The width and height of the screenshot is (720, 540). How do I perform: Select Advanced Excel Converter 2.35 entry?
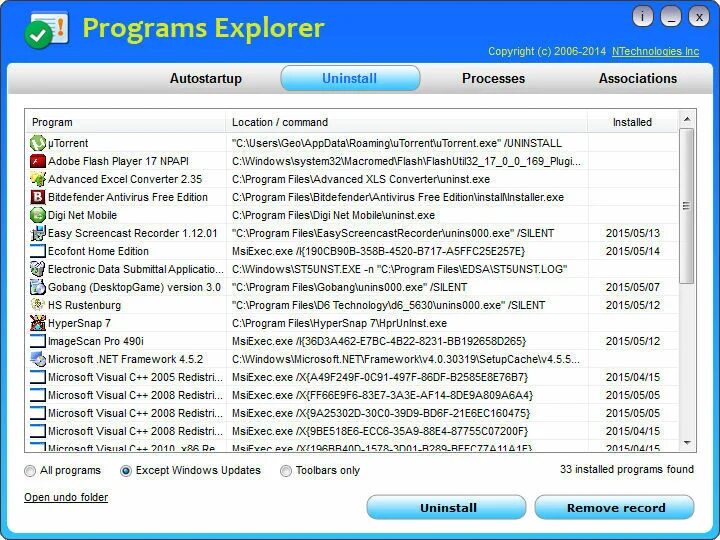[x=125, y=179]
